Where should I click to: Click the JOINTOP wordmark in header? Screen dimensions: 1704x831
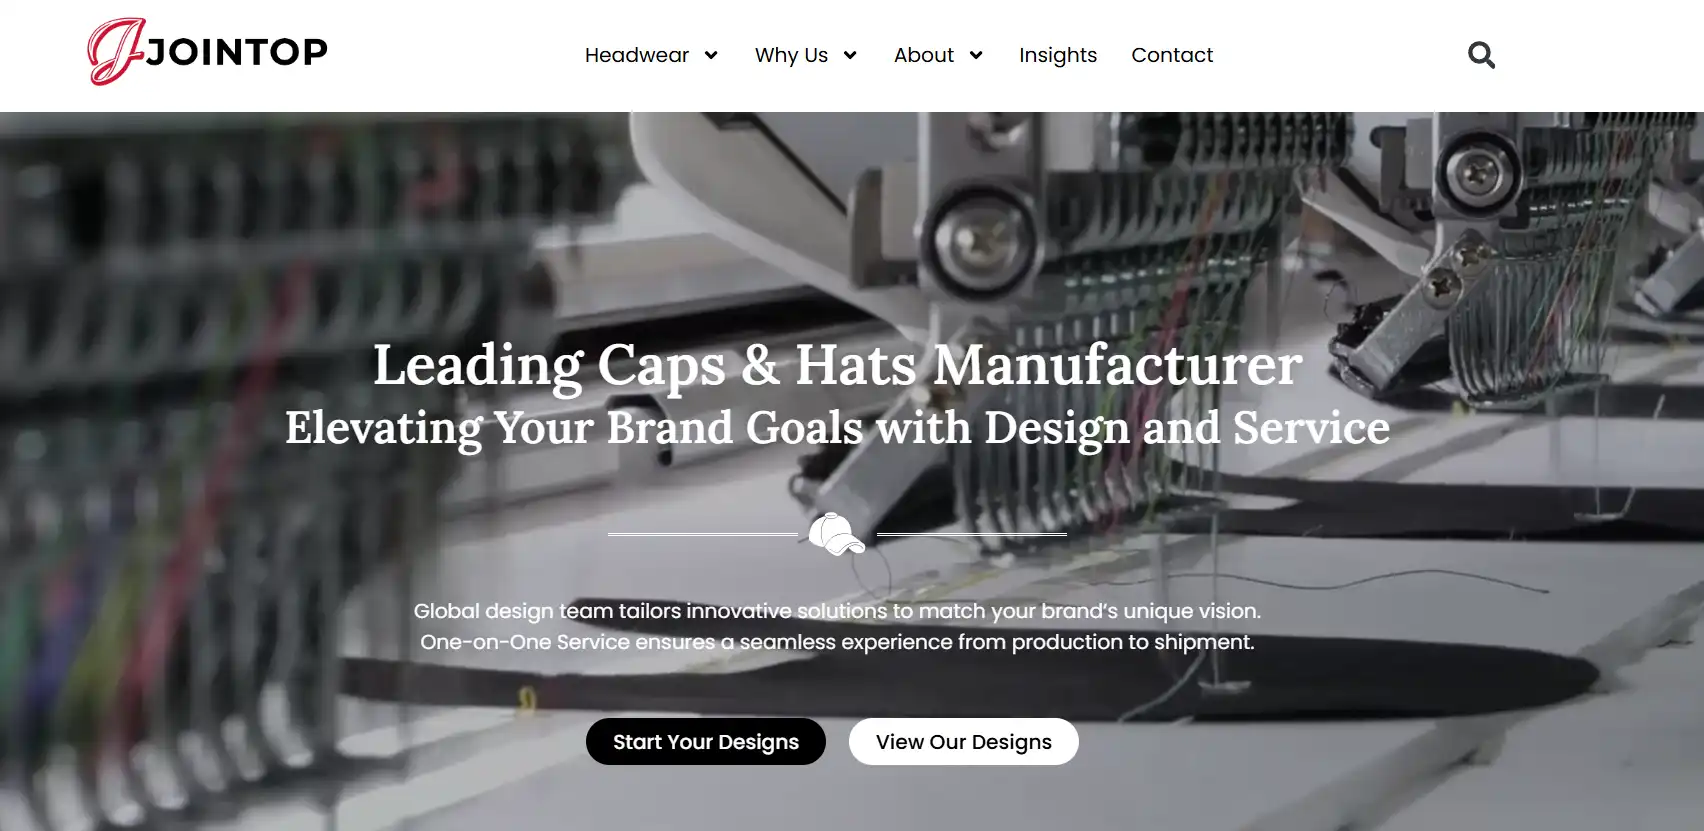click(237, 52)
